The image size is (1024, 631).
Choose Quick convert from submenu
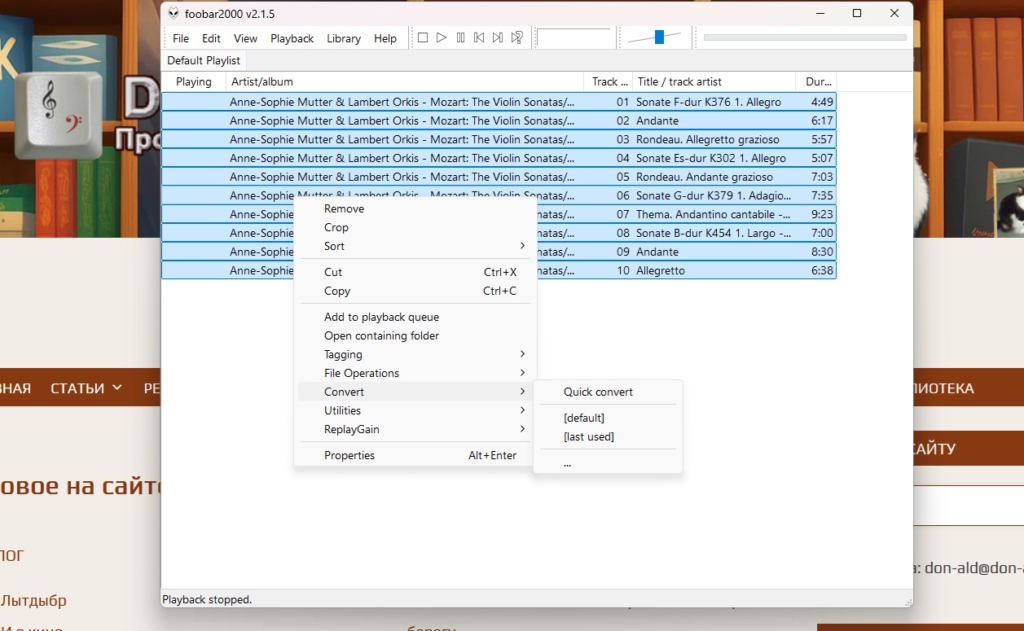tap(598, 392)
